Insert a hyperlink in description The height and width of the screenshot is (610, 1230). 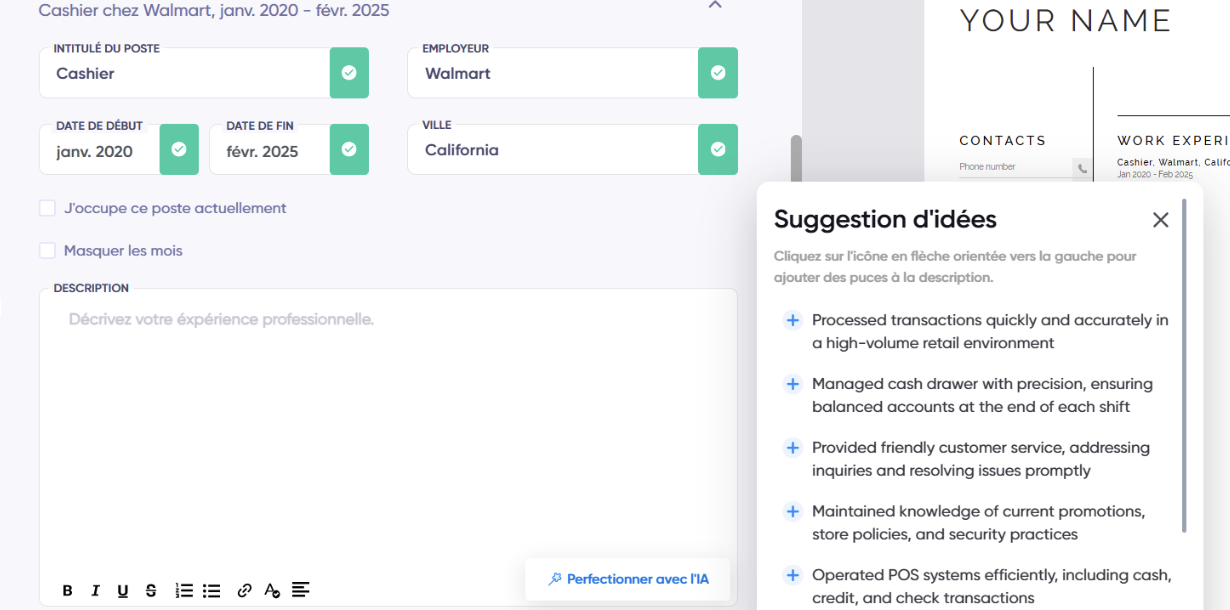point(244,591)
